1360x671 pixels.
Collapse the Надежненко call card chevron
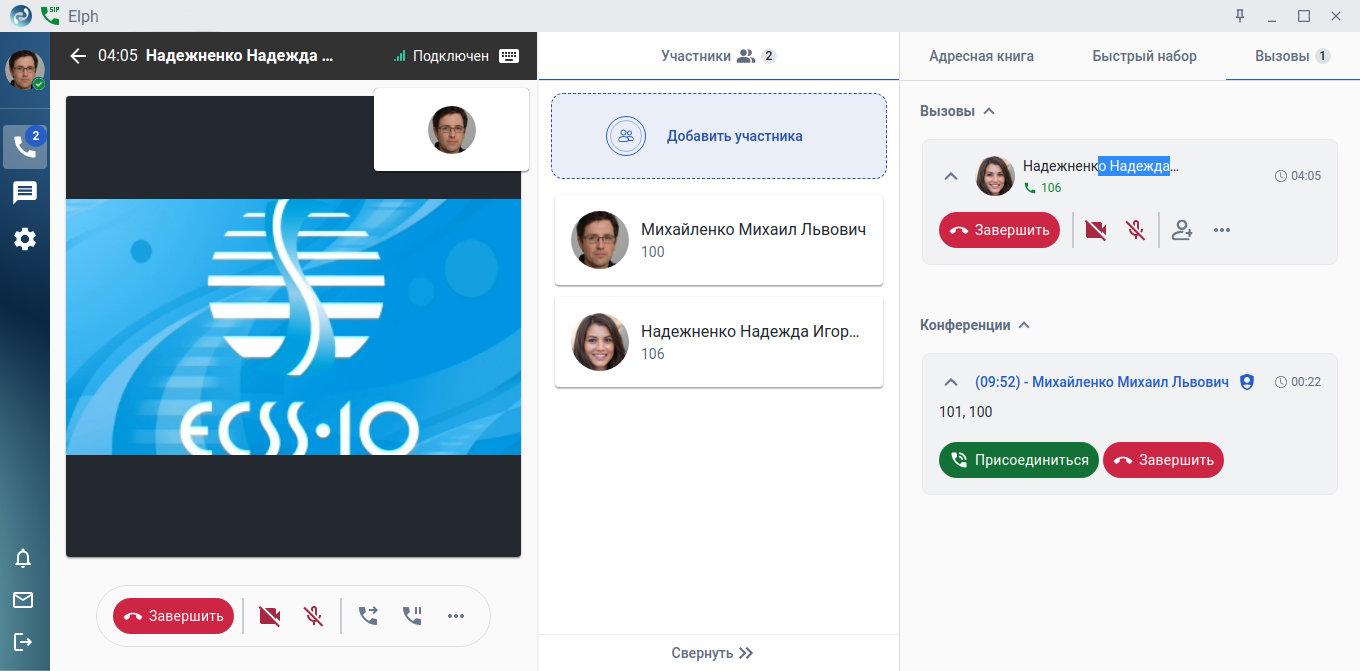coord(951,176)
